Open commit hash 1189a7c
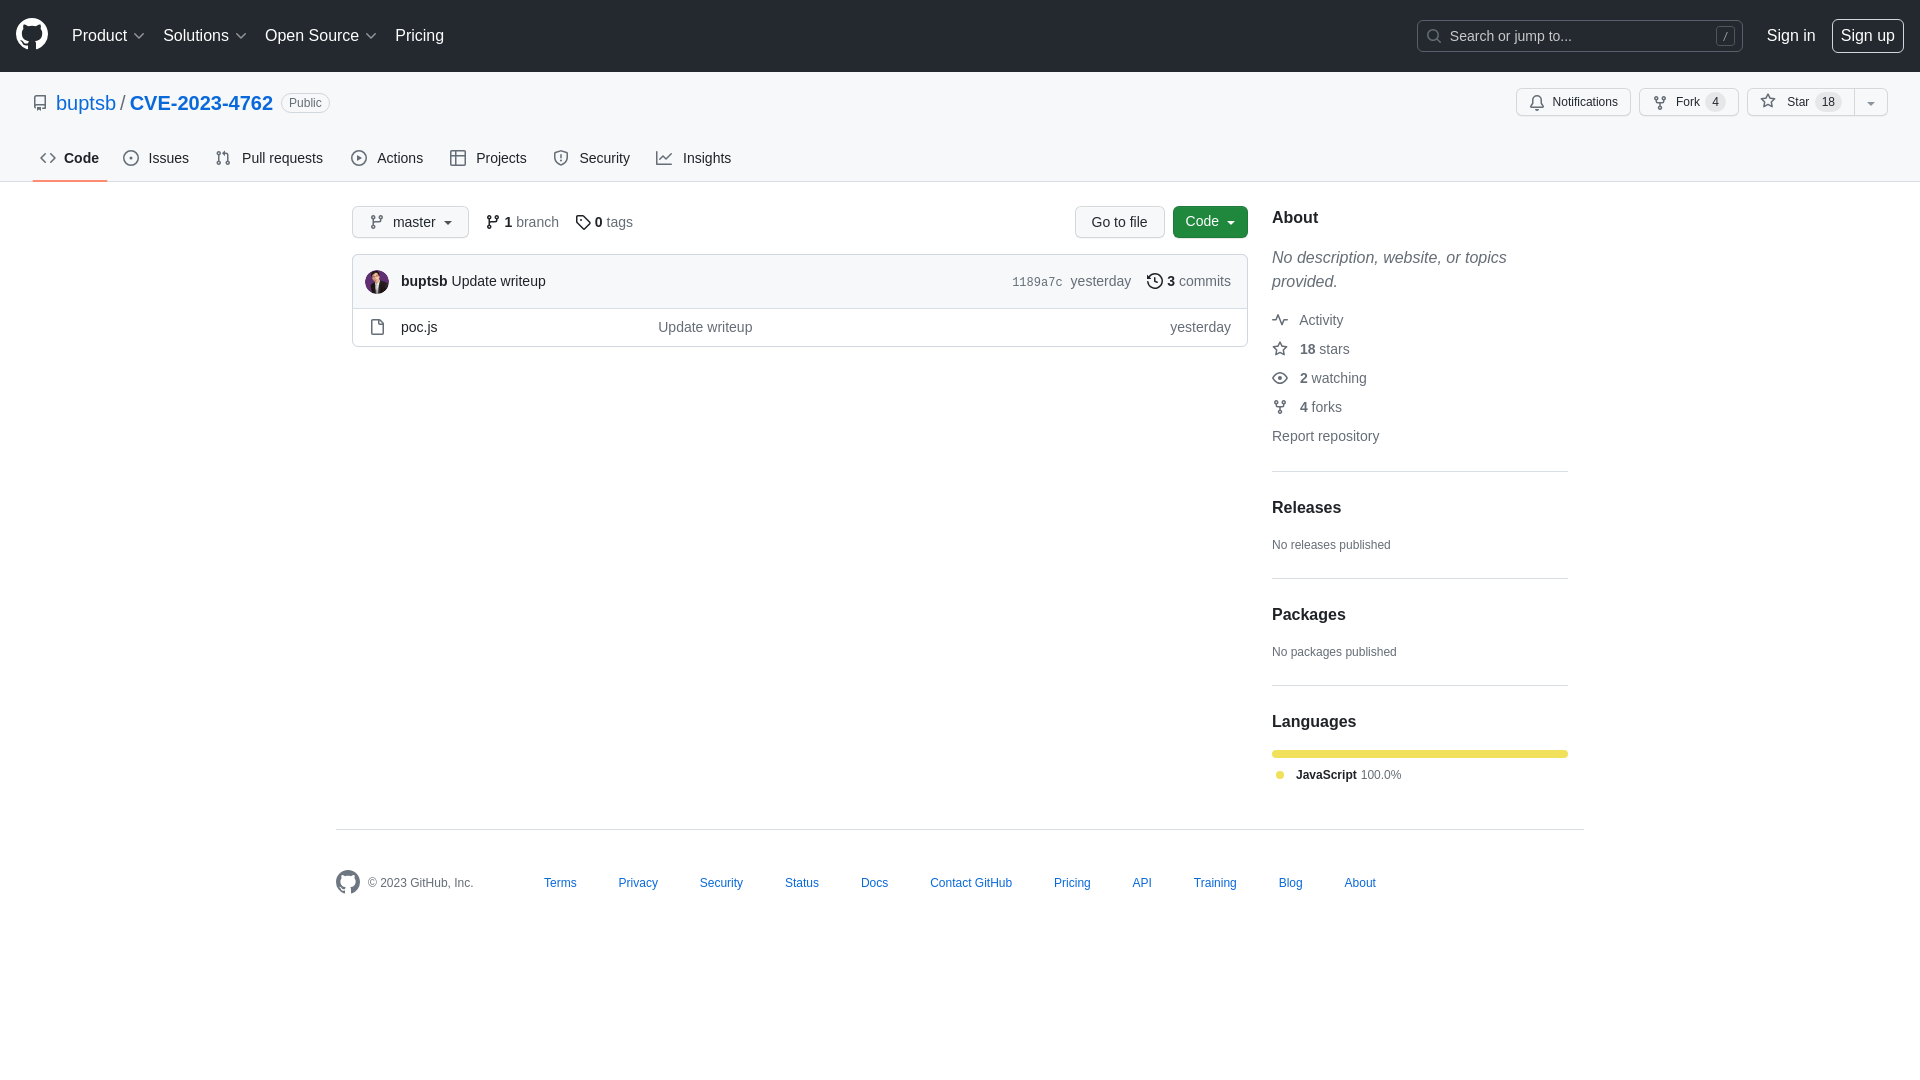 pos(1037,282)
